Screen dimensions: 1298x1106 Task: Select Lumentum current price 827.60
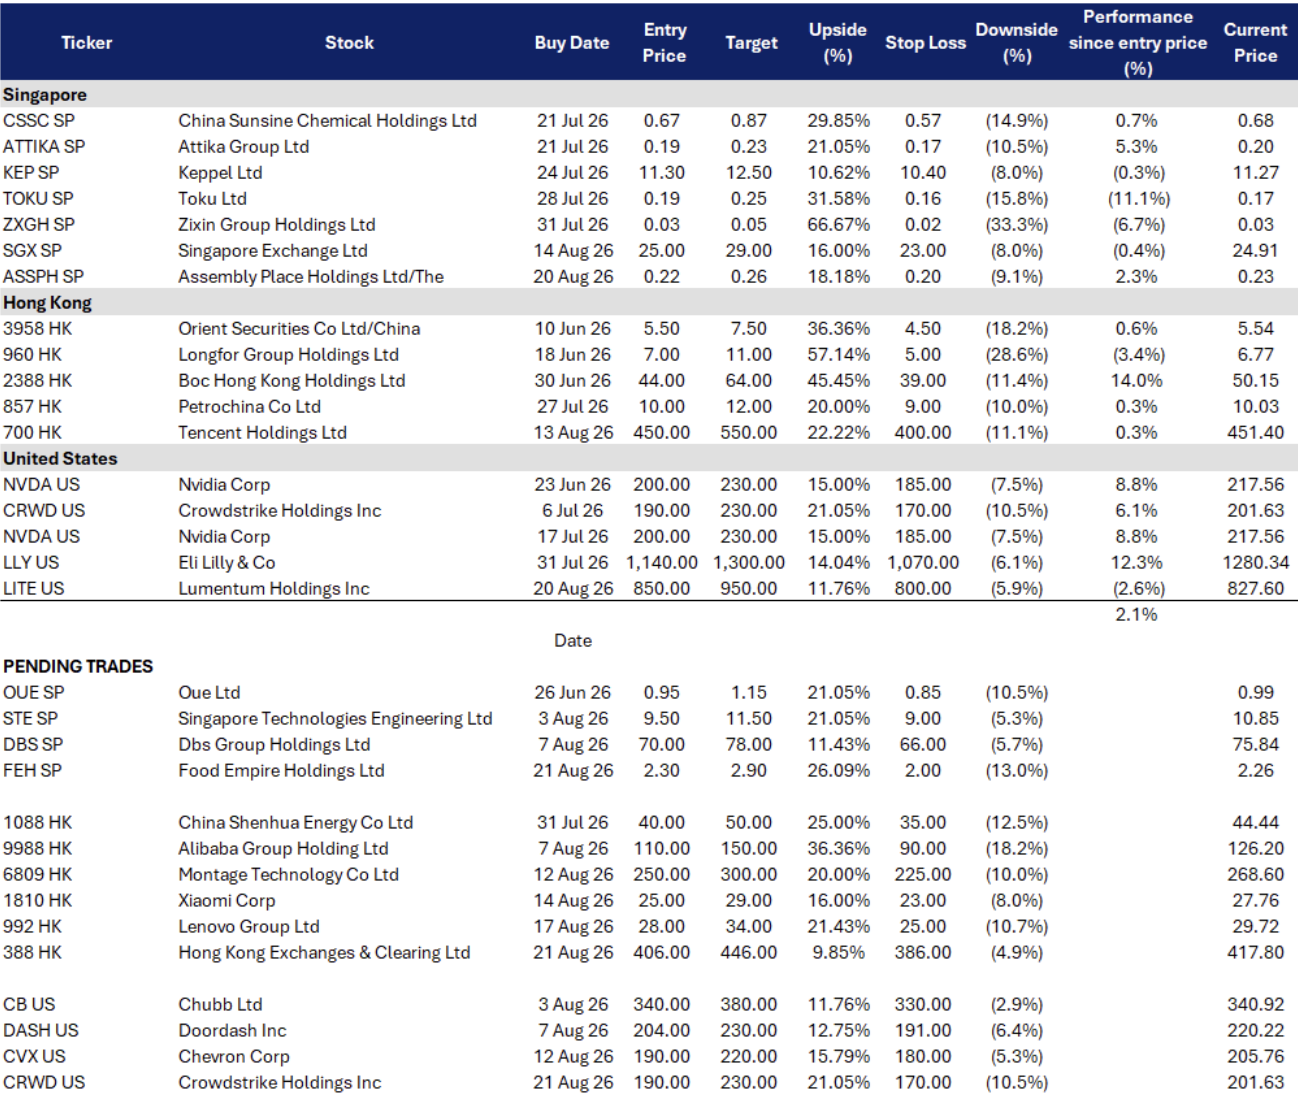(1255, 589)
